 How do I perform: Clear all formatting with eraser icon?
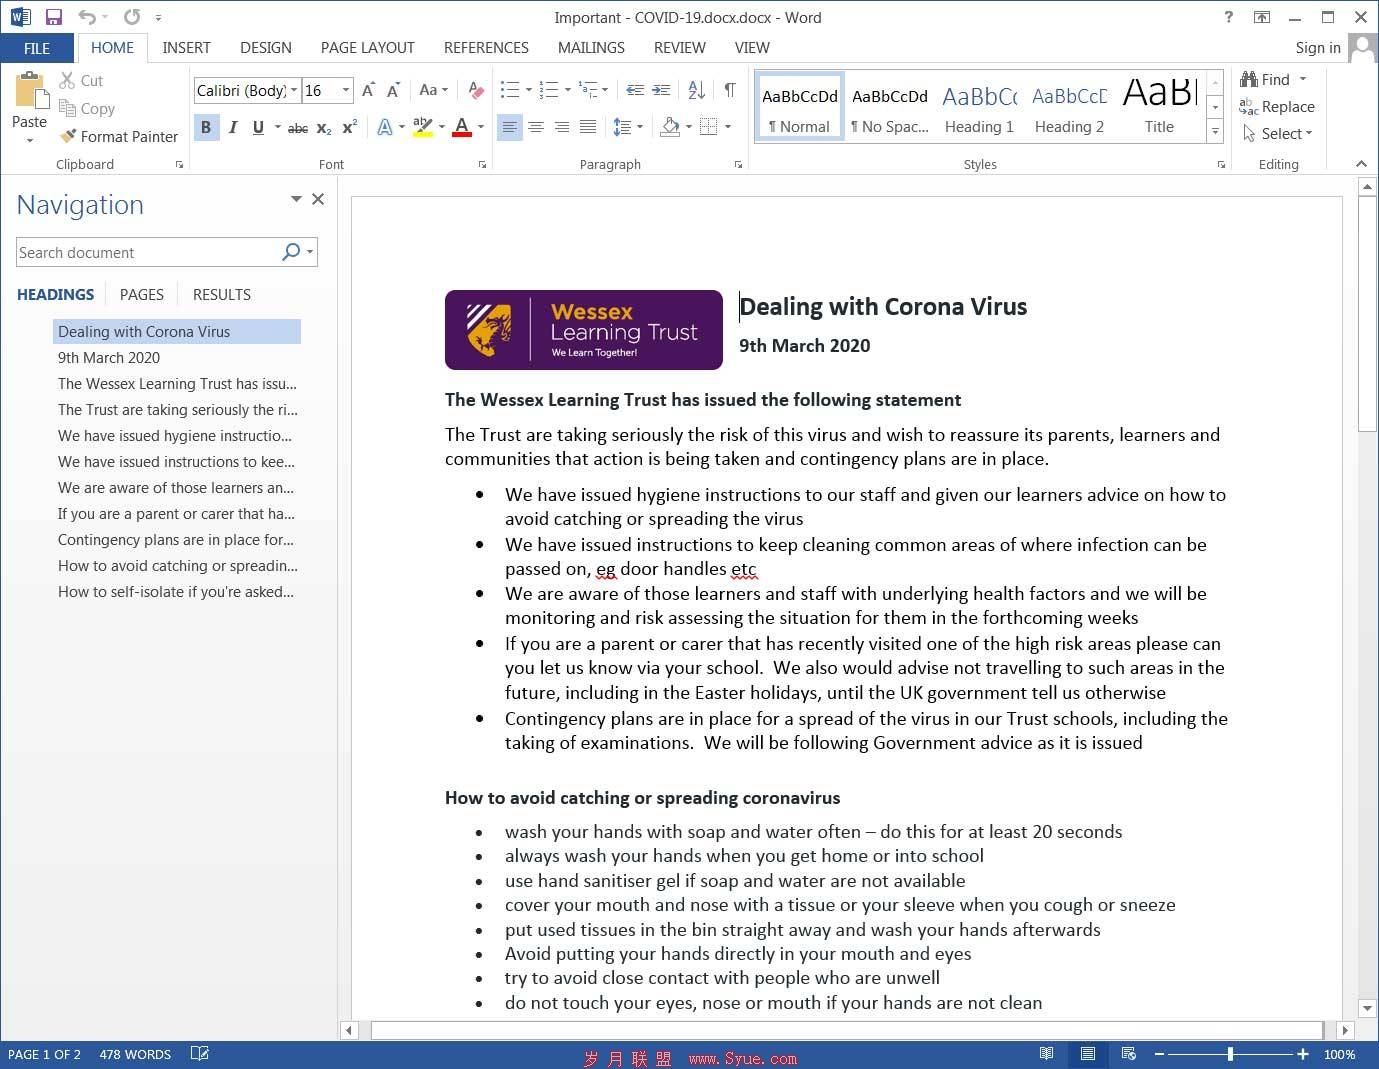point(476,90)
